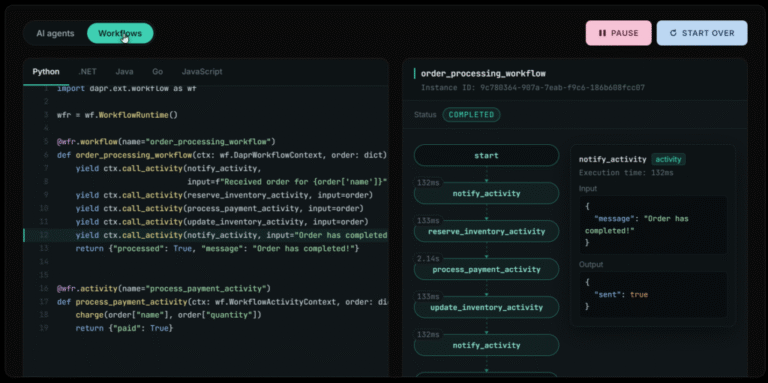Click the 2.14s timing label
This screenshot has width=768, height=383.
coord(428,259)
